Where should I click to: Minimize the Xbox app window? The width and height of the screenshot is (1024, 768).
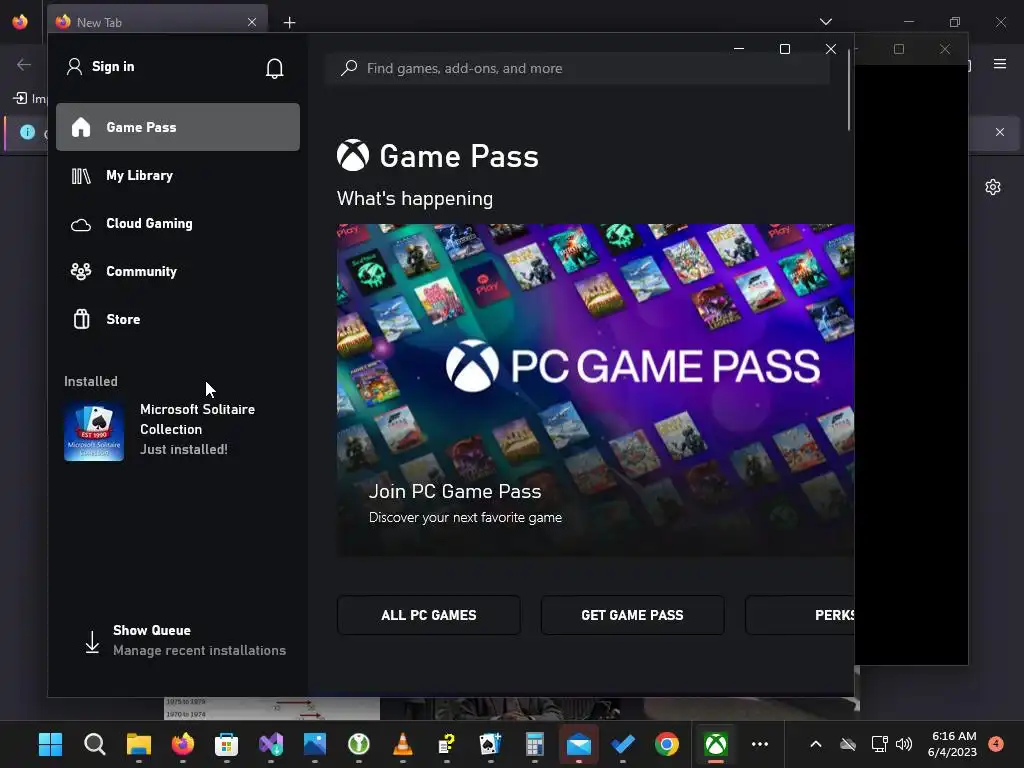(x=739, y=49)
